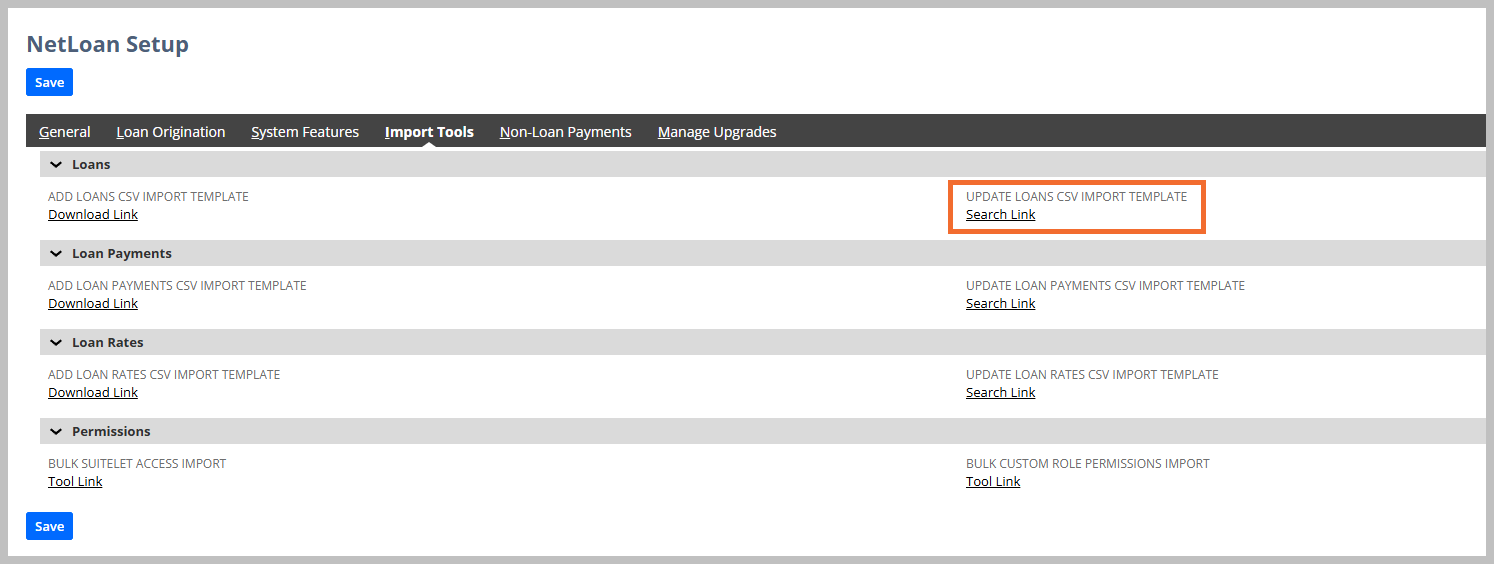This screenshot has width=1494, height=564.
Task: Open the Manage Upgrades tab
Action: pos(717,132)
